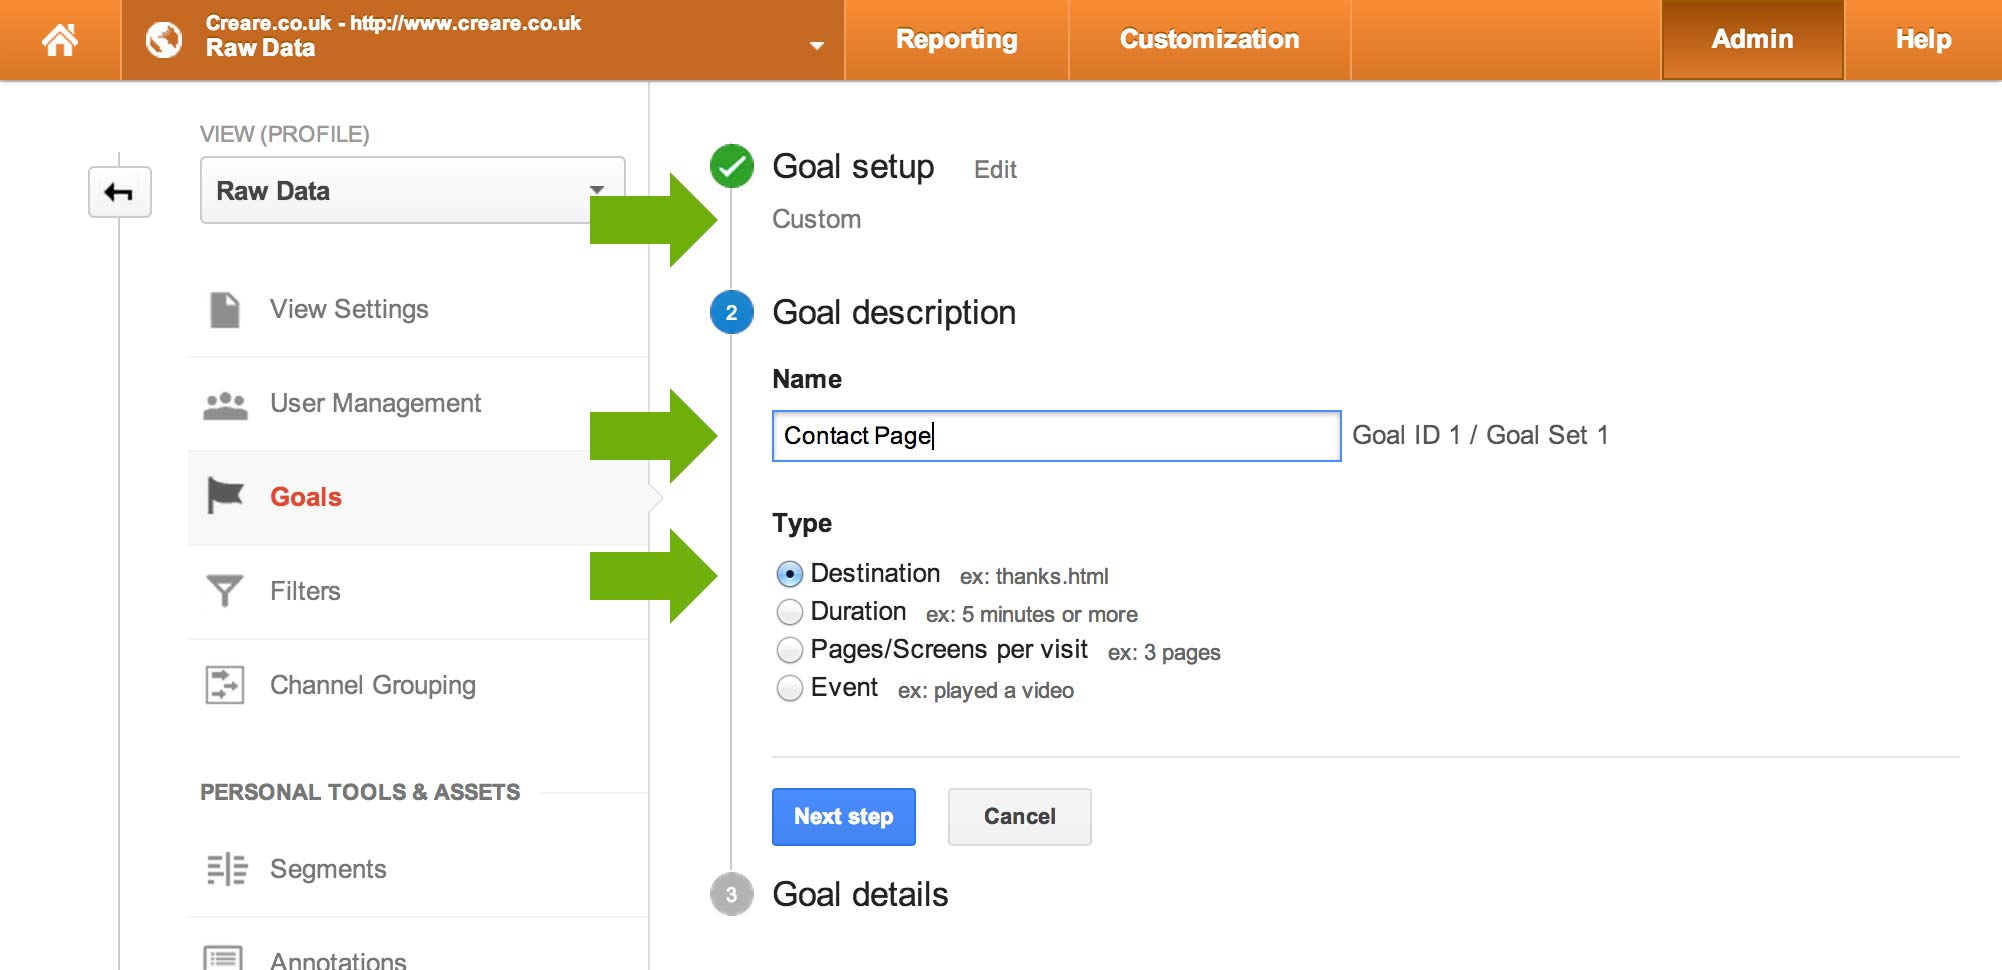Viewport: 2002px width, 970px height.
Task: Click the Goals flag icon
Action: click(225, 496)
